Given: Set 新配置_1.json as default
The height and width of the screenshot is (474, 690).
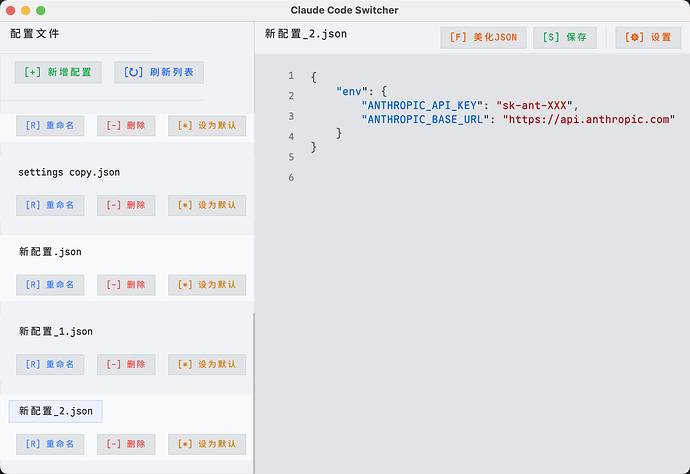Looking at the screenshot, I should [x=207, y=364].
